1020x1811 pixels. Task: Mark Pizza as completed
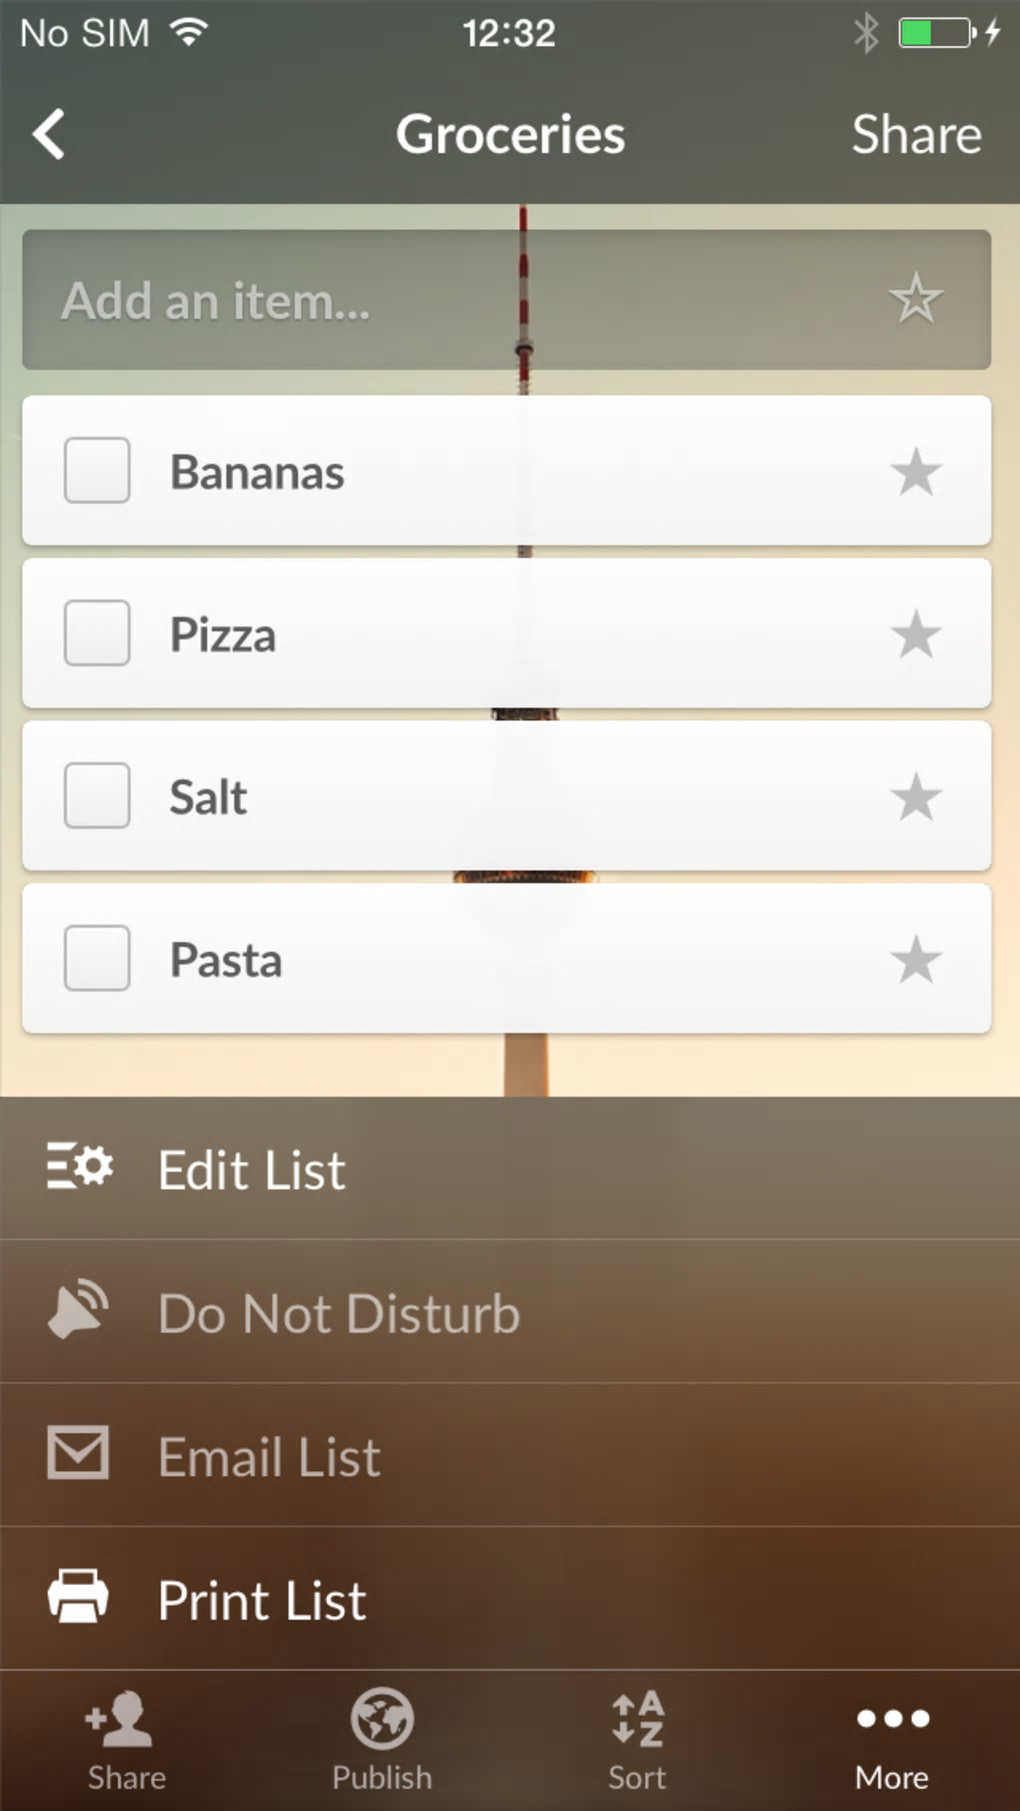97,633
